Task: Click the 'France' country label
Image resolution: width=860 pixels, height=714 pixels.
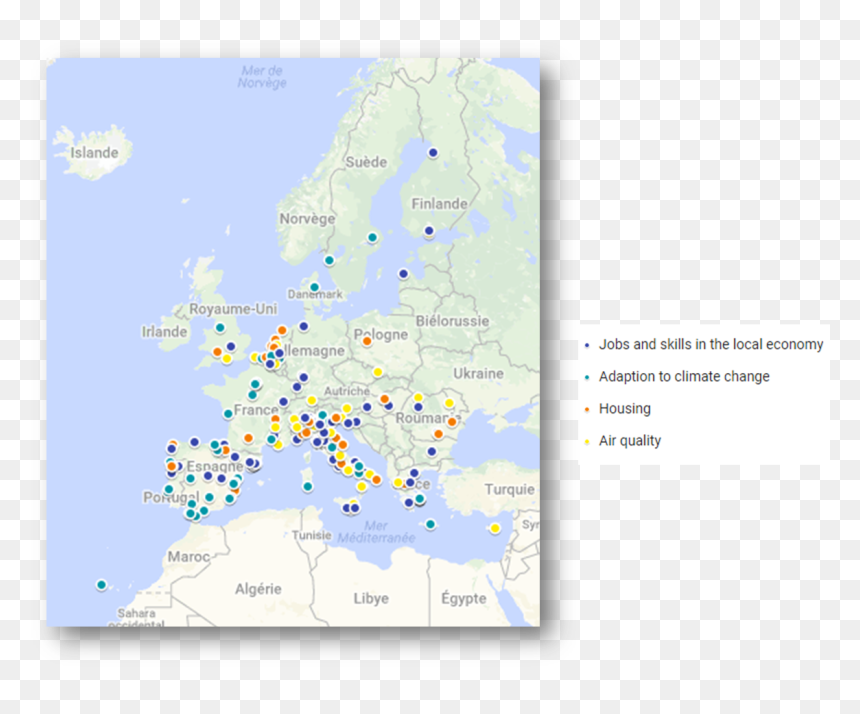Action: point(256,410)
